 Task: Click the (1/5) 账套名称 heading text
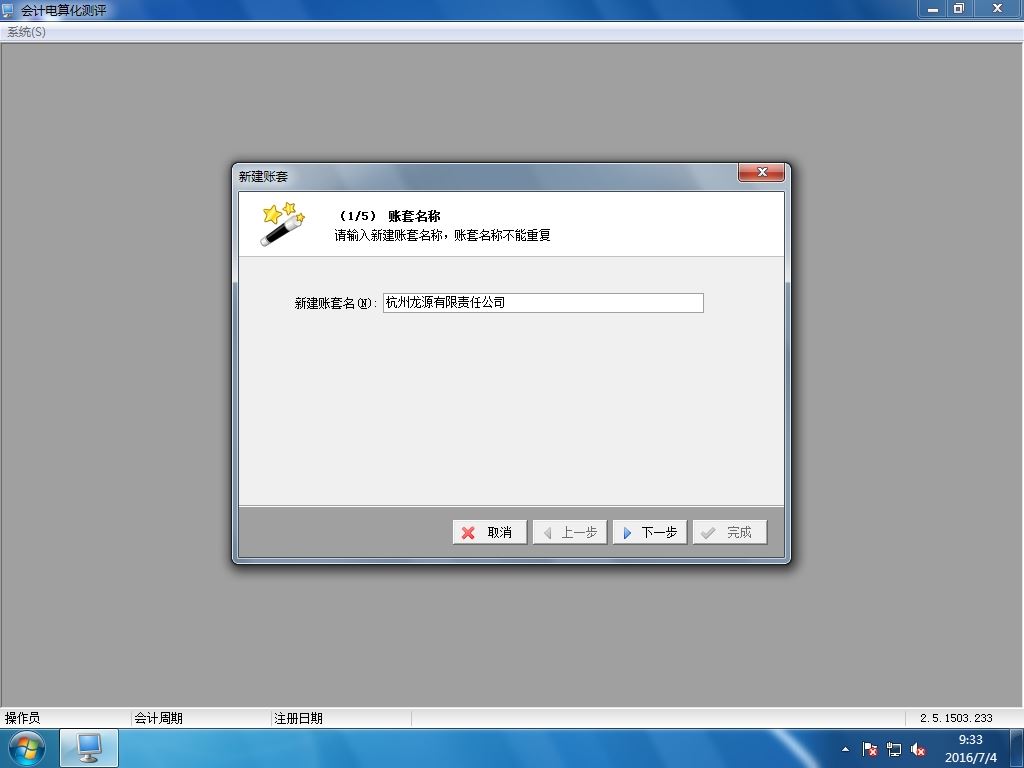[x=389, y=216]
